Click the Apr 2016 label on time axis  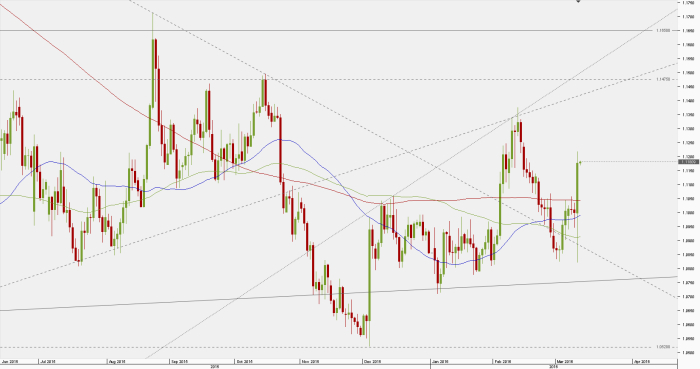[642, 361]
